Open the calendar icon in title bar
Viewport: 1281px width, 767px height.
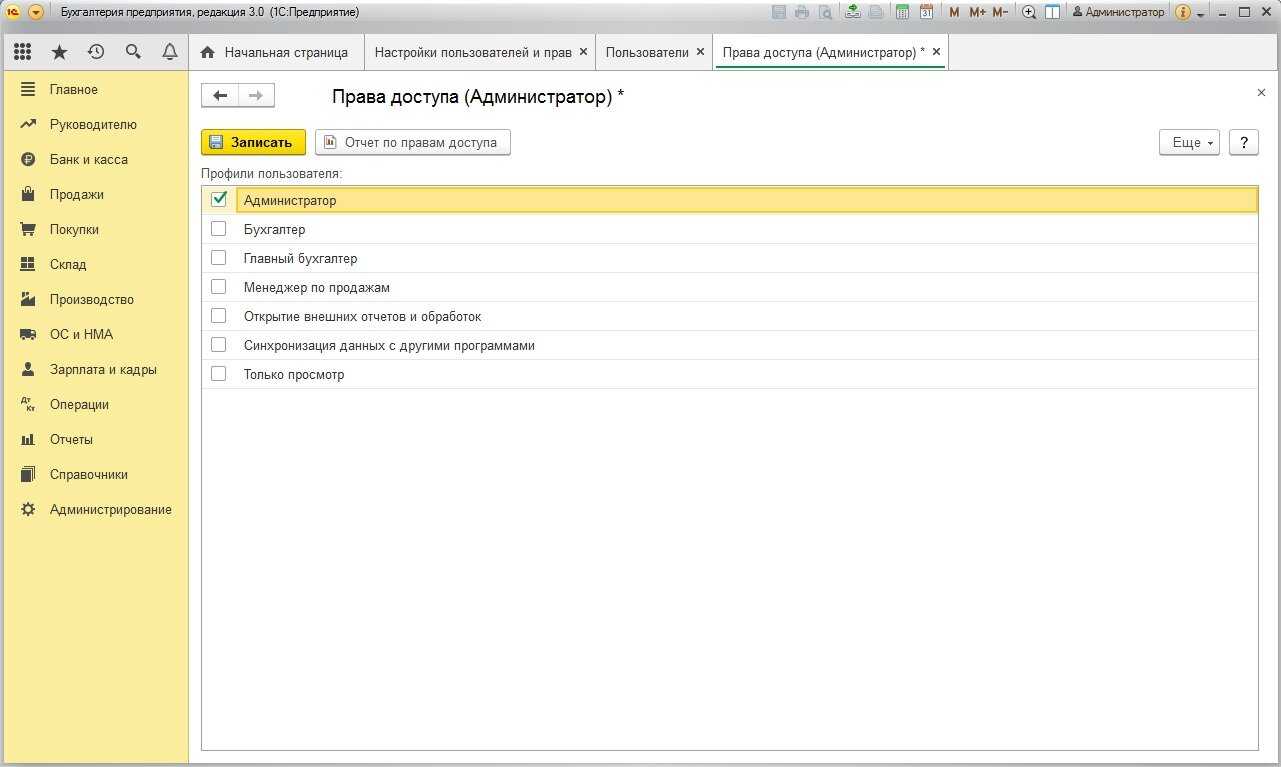click(926, 12)
